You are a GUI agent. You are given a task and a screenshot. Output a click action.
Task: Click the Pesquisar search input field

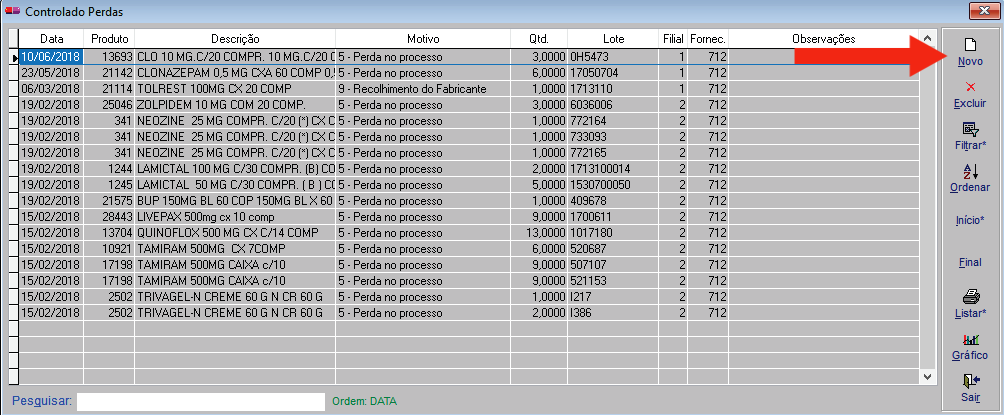click(200, 401)
